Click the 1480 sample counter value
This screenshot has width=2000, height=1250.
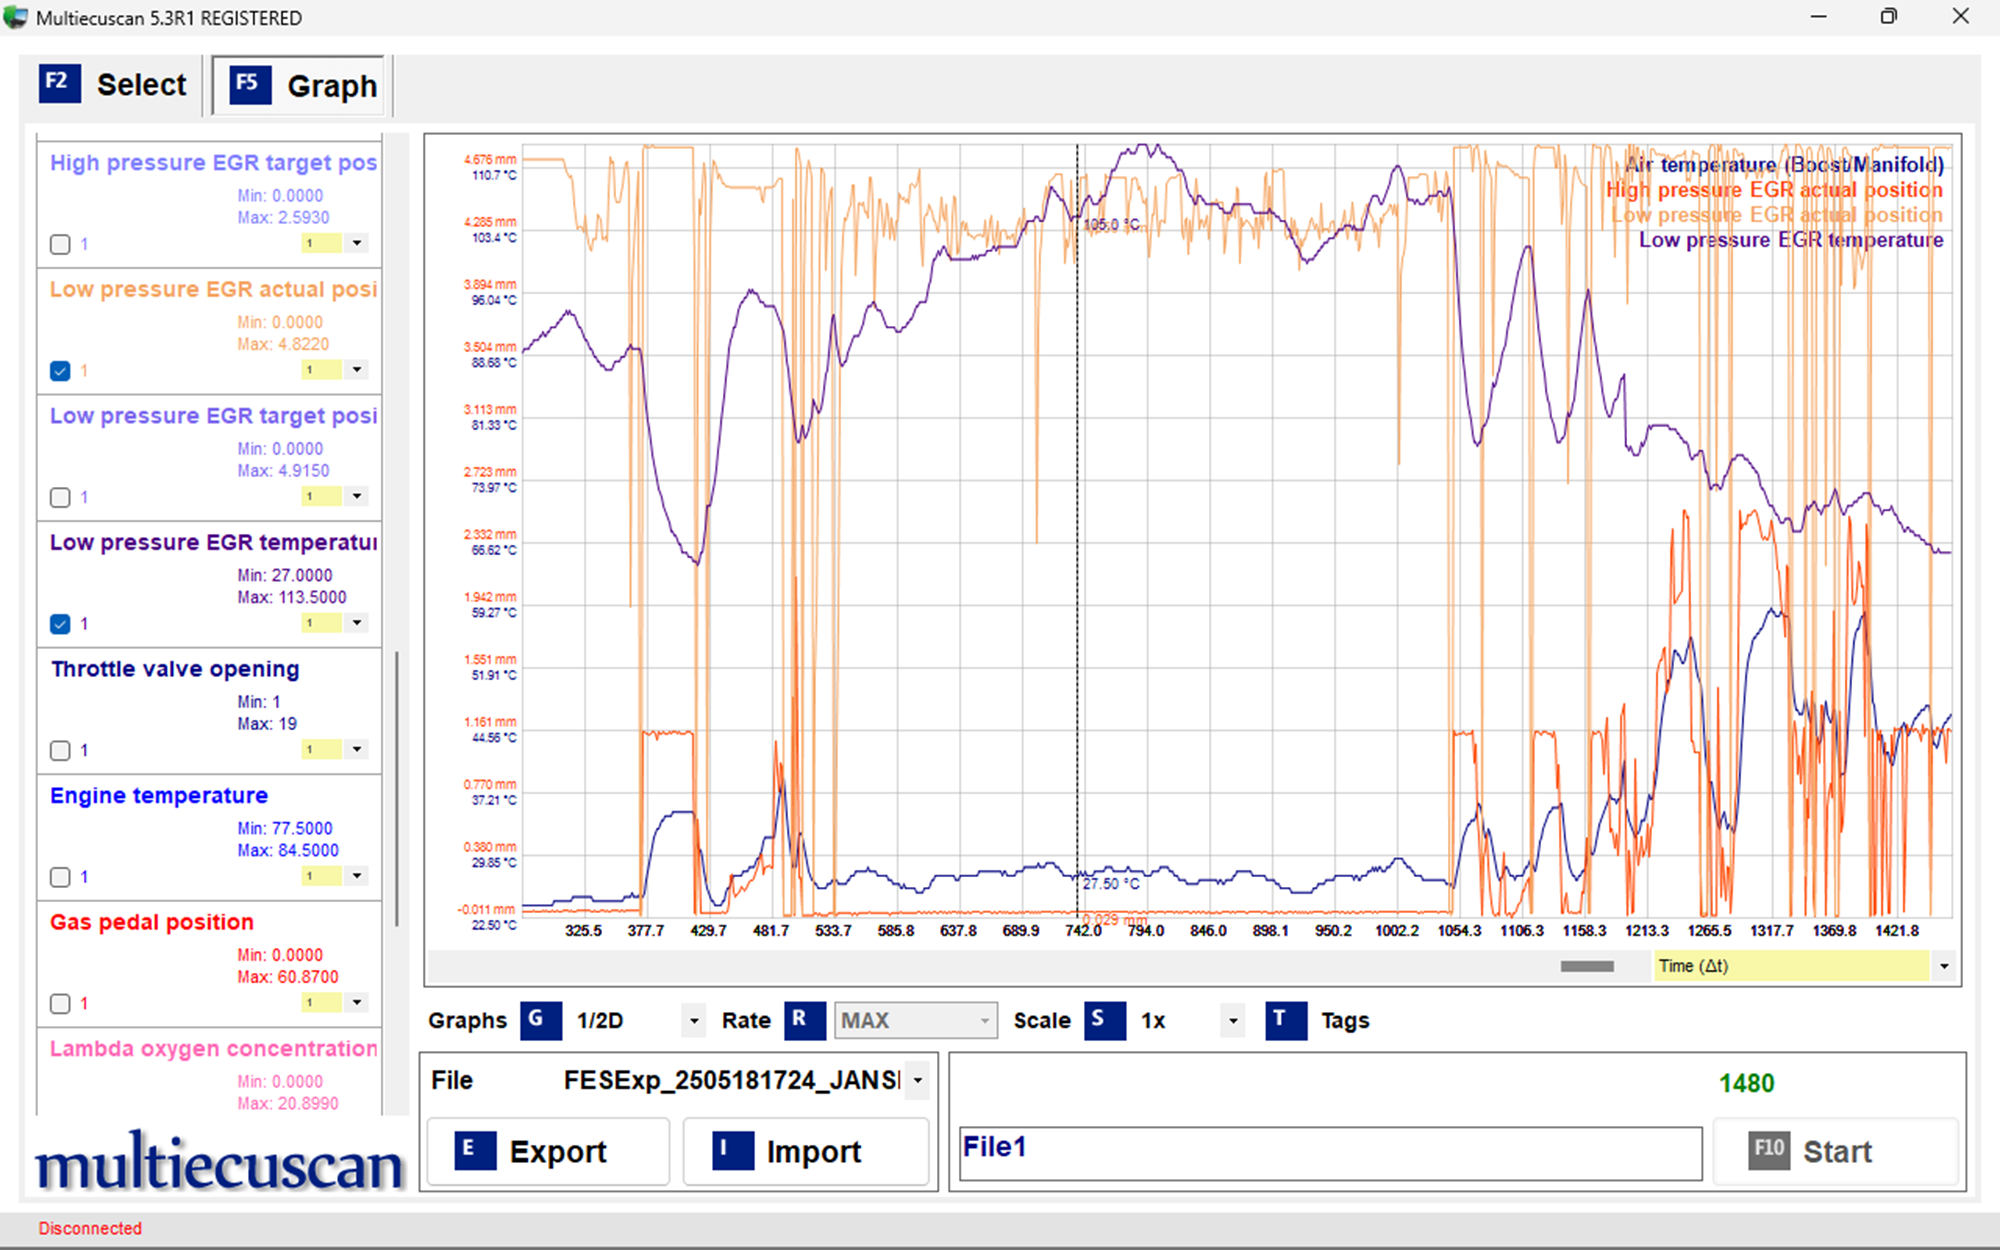click(x=1746, y=1083)
